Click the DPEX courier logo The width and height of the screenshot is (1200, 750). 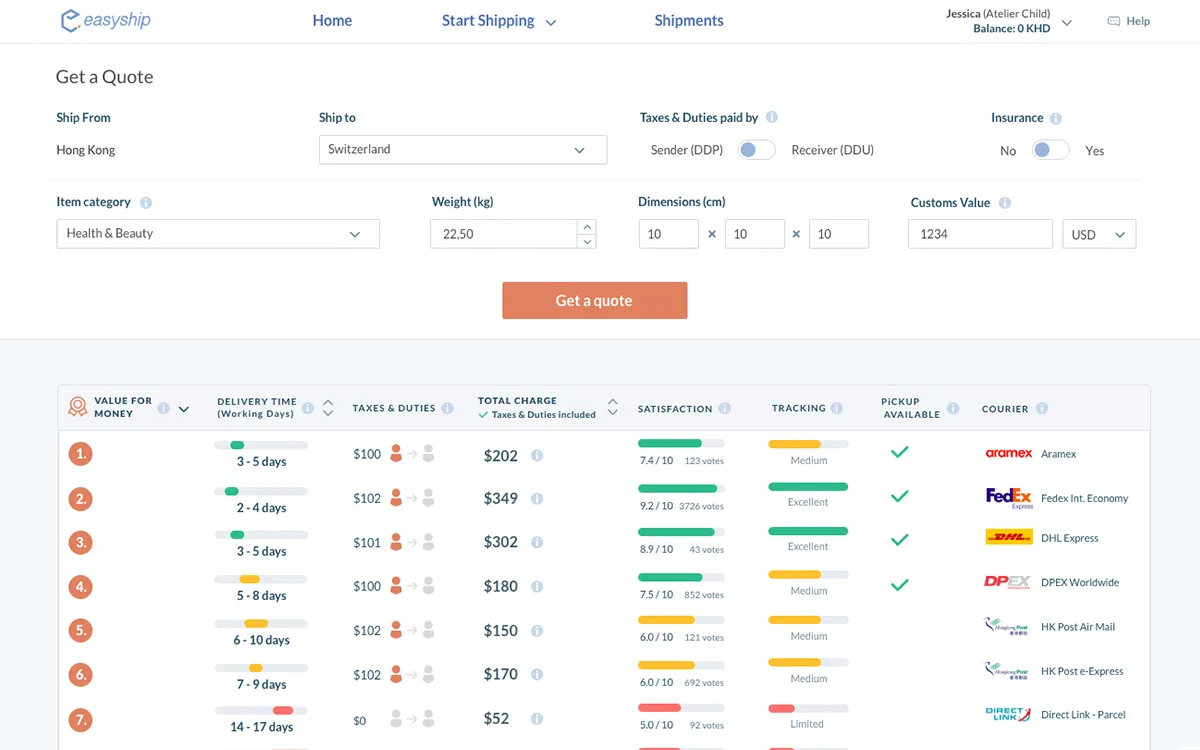(1008, 582)
